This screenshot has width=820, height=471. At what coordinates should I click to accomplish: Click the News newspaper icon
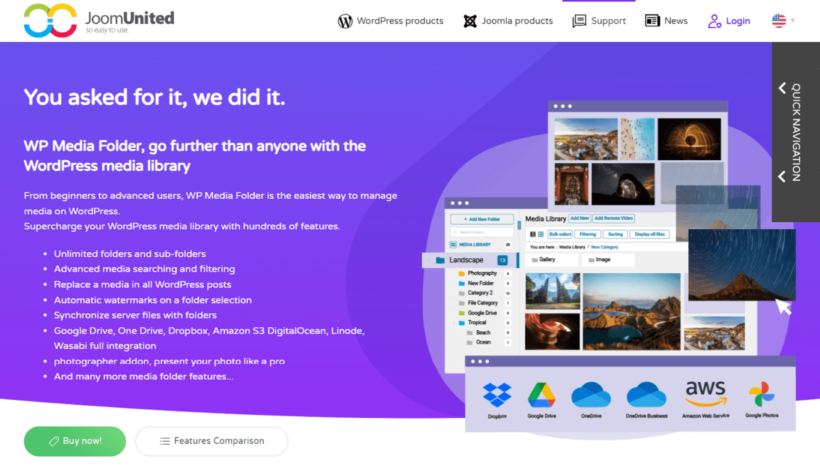coord(652,21)
